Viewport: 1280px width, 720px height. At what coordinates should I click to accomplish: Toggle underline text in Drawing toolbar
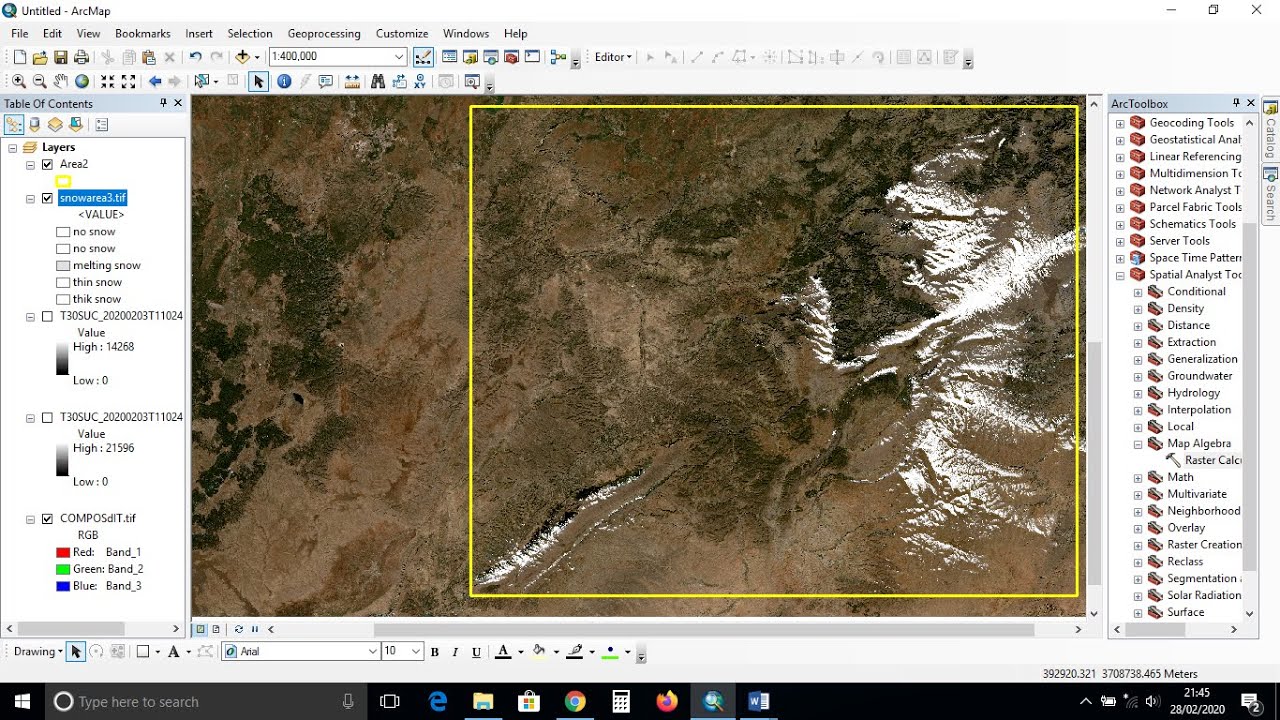(477, 652)
